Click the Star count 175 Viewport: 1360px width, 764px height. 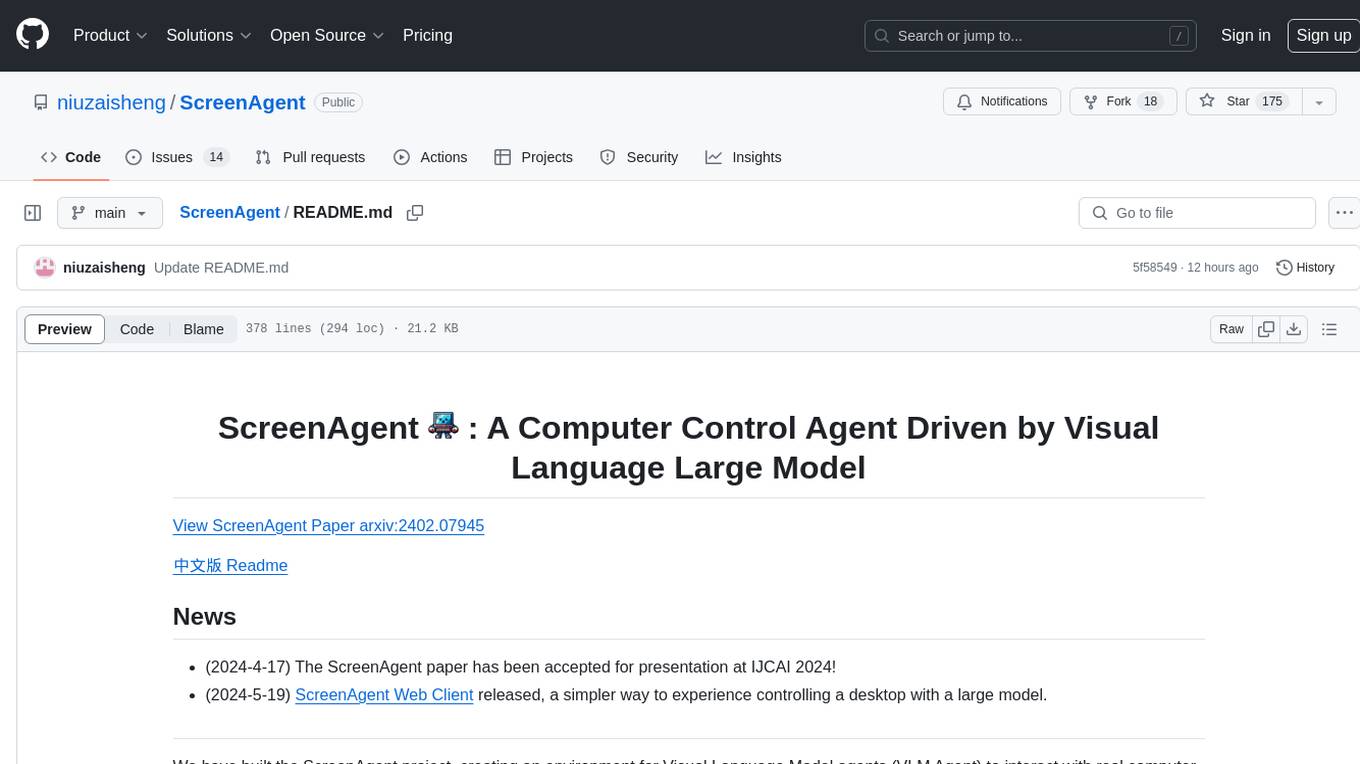1272,101
